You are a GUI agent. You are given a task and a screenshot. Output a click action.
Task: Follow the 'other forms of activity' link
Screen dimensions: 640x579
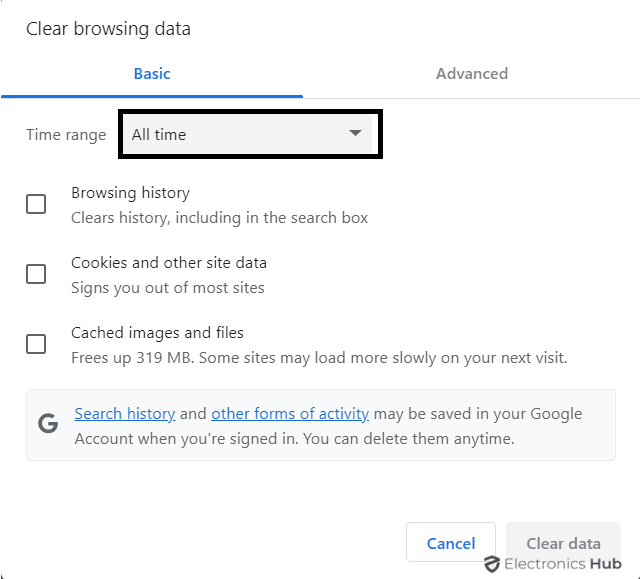pos(290,414)
